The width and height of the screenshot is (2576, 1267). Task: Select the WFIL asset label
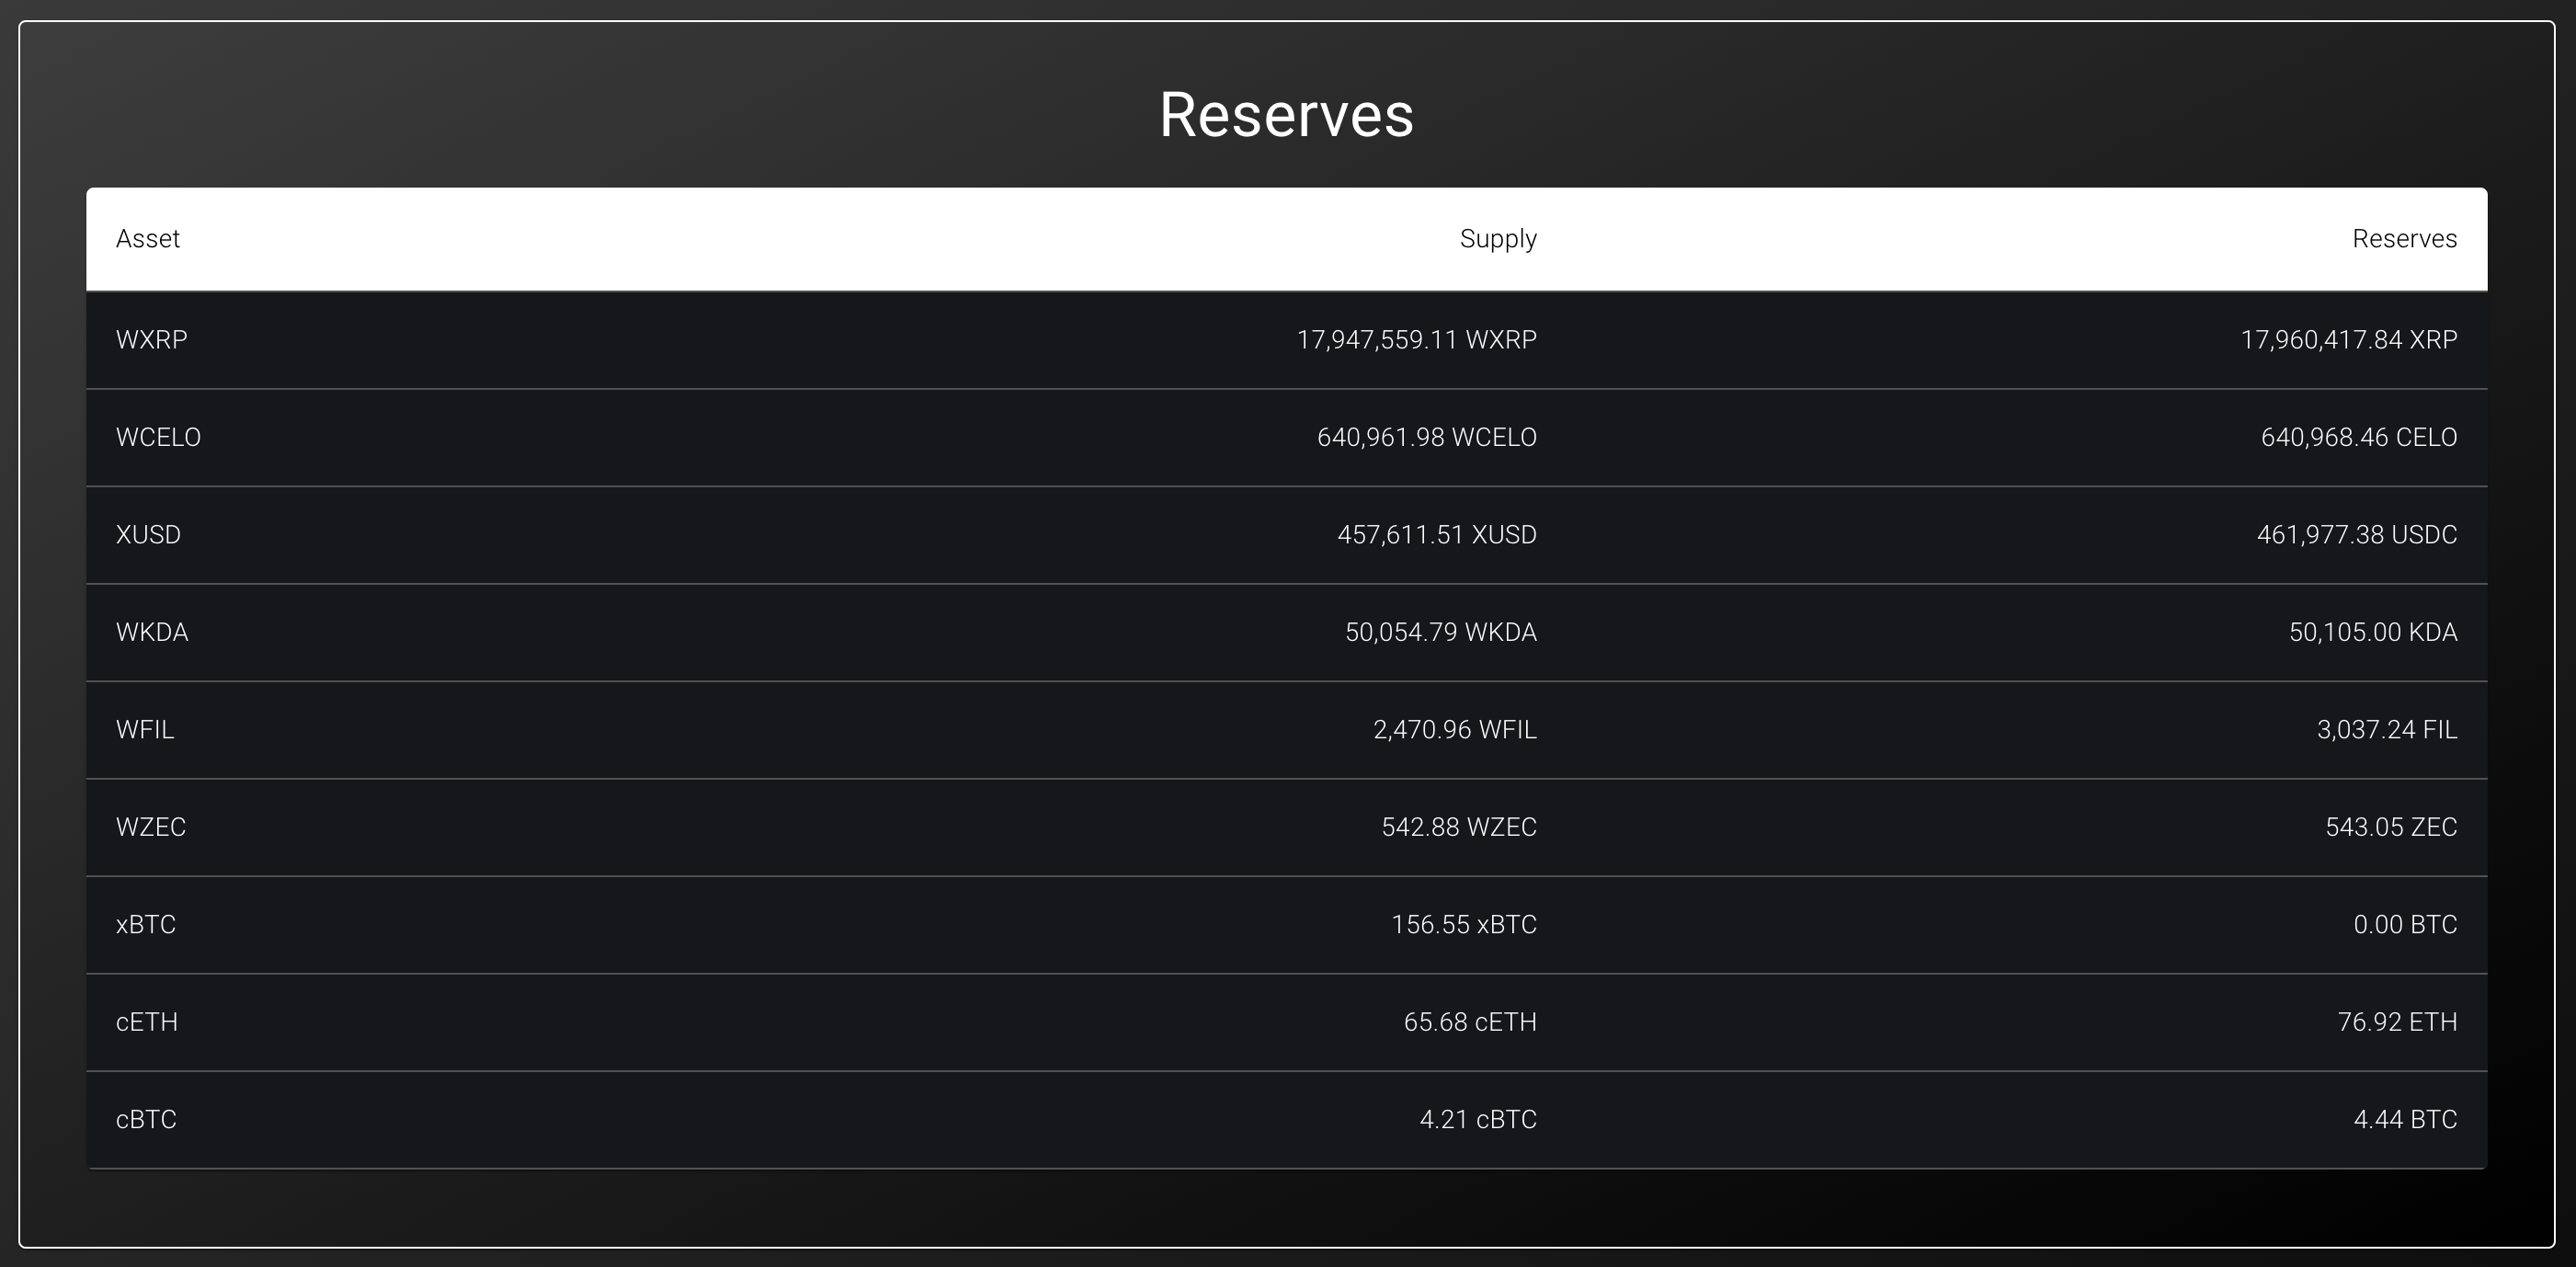click(145, 730)
